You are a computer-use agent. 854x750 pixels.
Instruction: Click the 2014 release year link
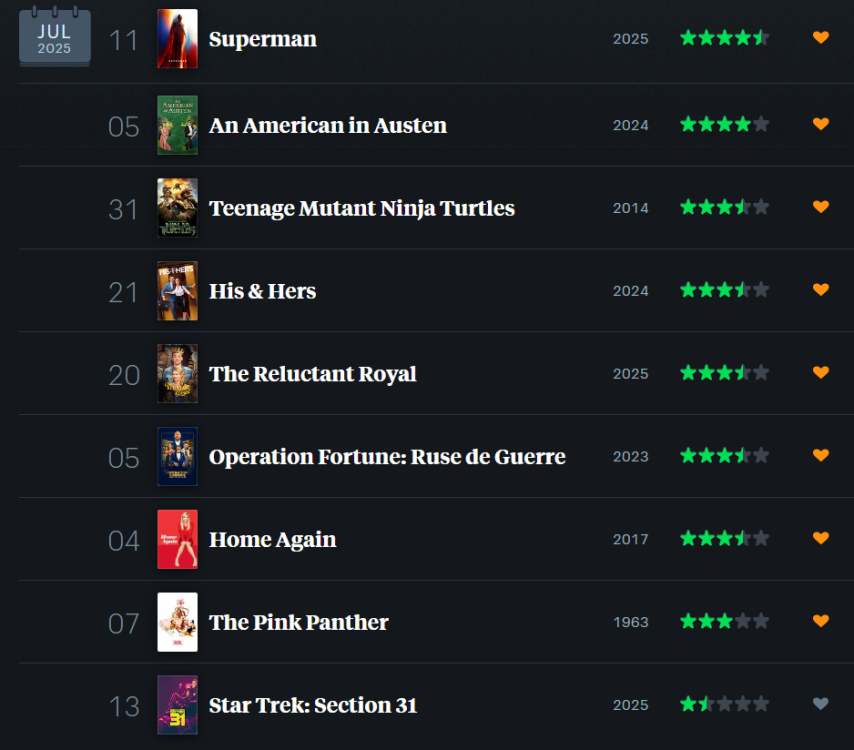point(630,208)
